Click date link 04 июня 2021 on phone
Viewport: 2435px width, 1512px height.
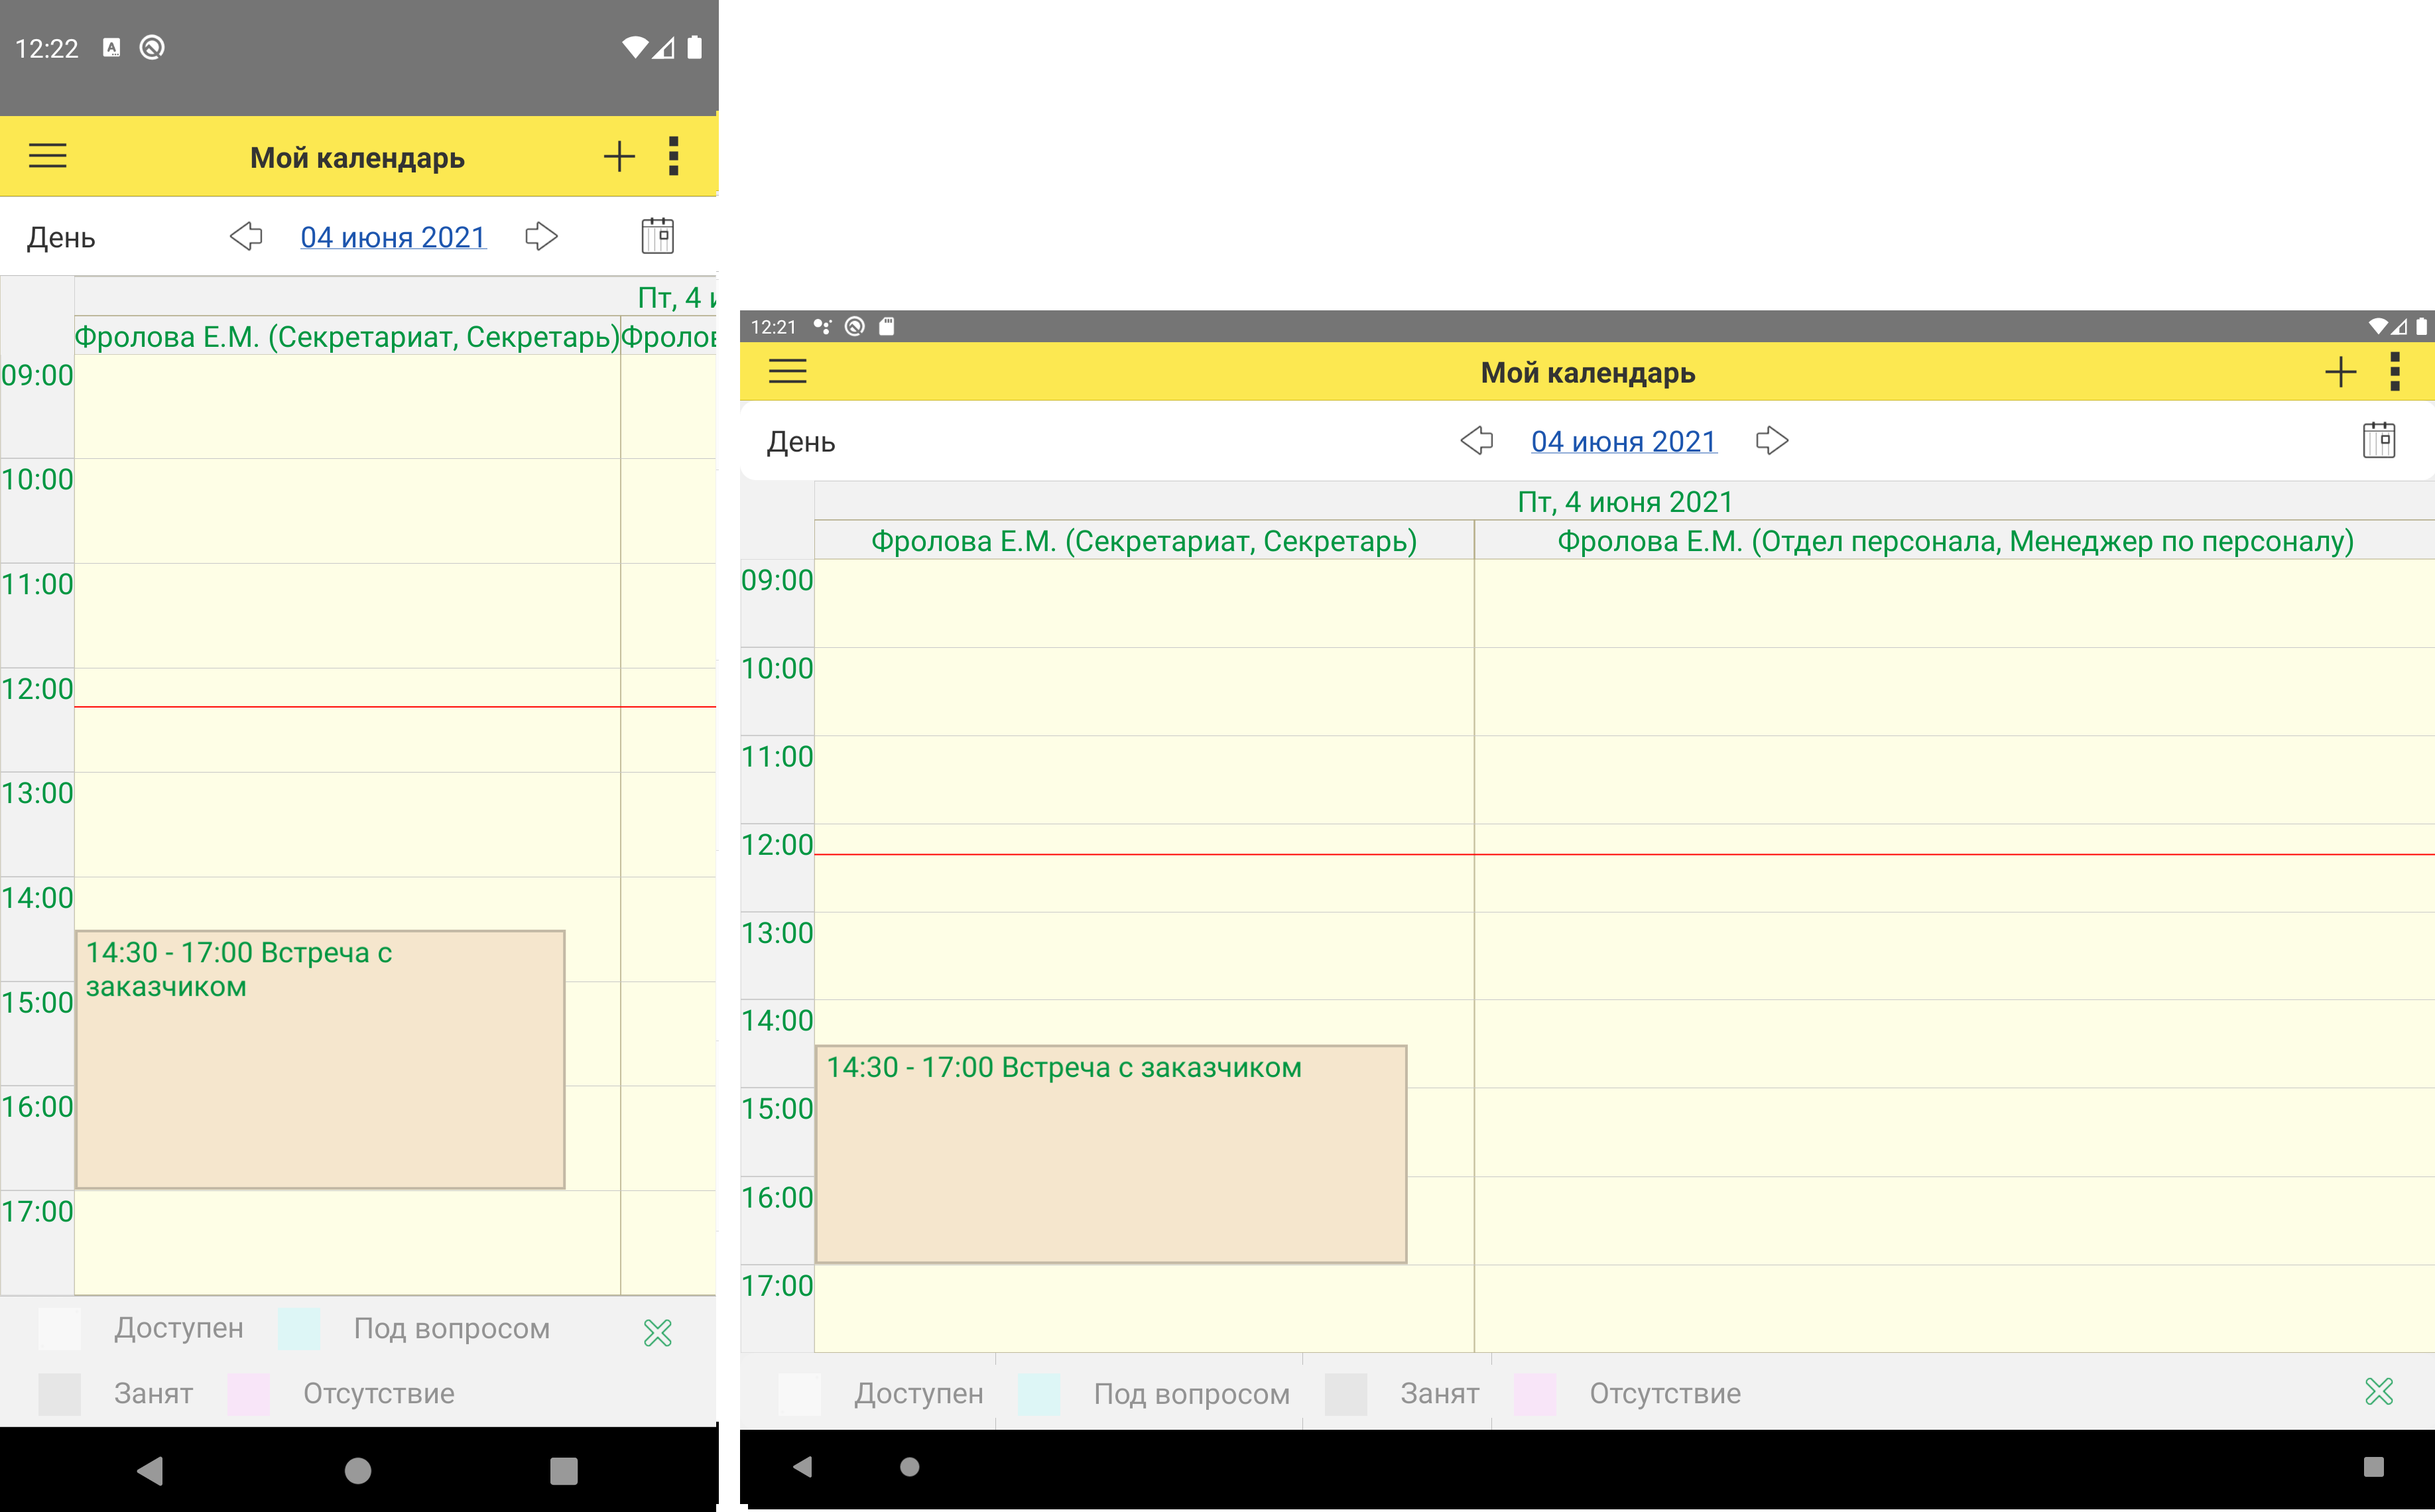pyautogui.click(x=393, y=237)
